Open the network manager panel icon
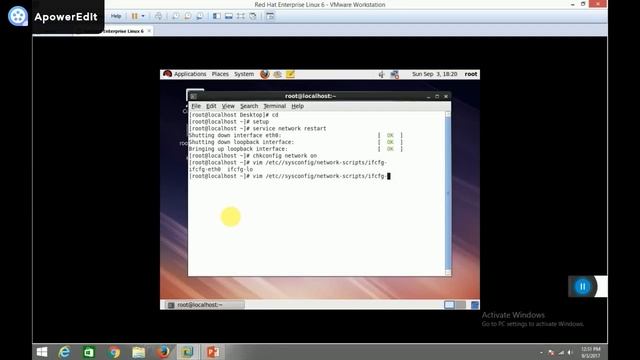This screenshot has width=640, height=360. tap(394, 74)
